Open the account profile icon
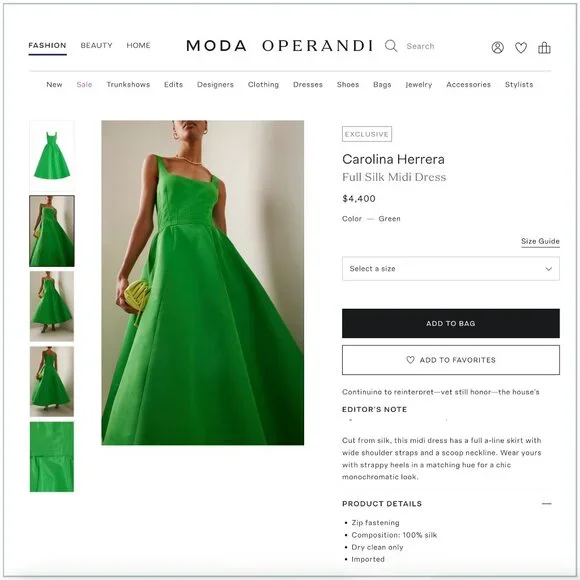Viewport: 580px width, 580px height. click(498, 47)
